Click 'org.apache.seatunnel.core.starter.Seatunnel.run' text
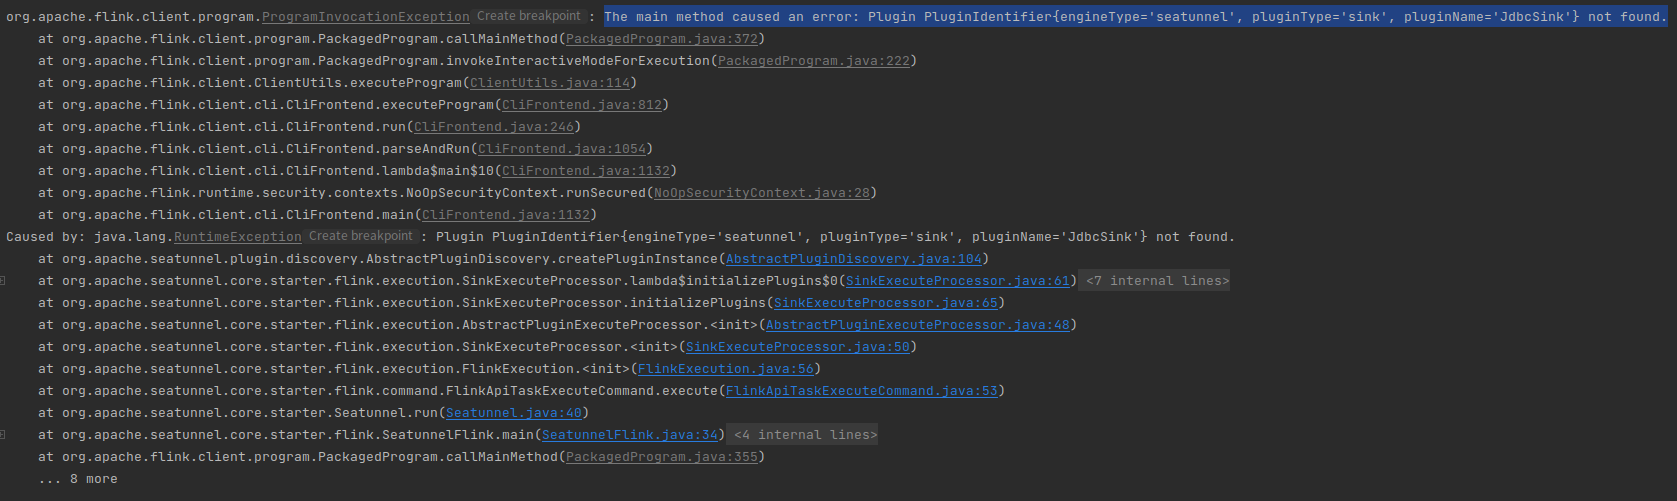Viewport: 1677px width, 501px height. 250,413
